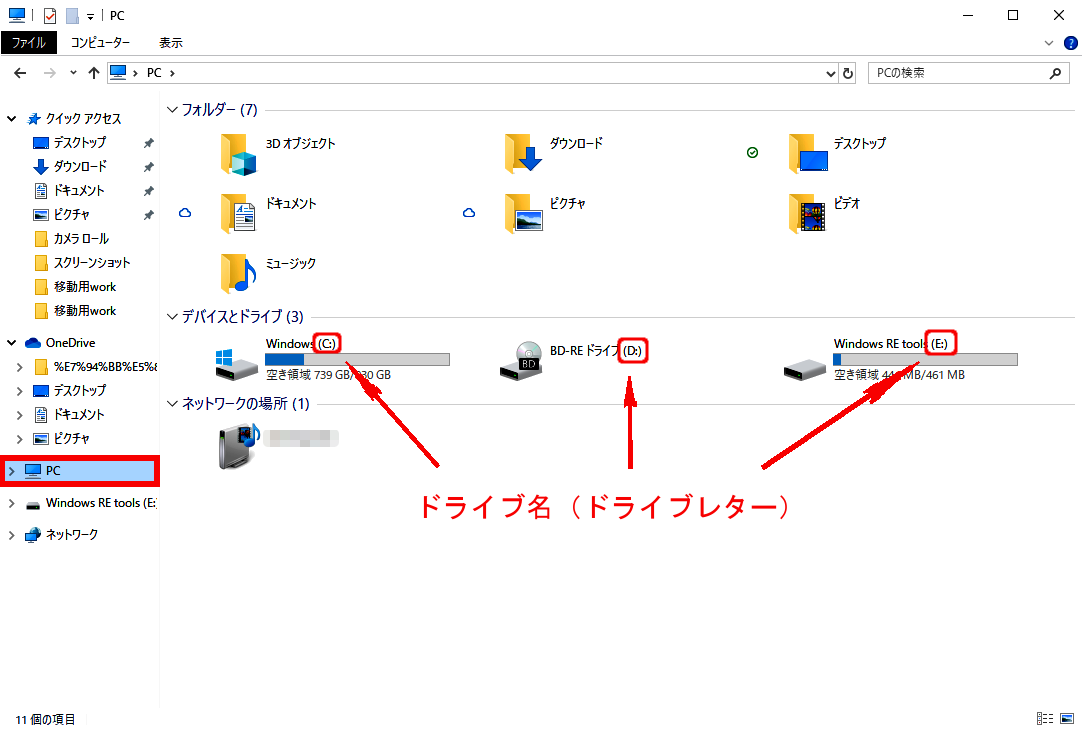
Task: Click PC breadcrumb in the address bar
Action: click(154, 73)
